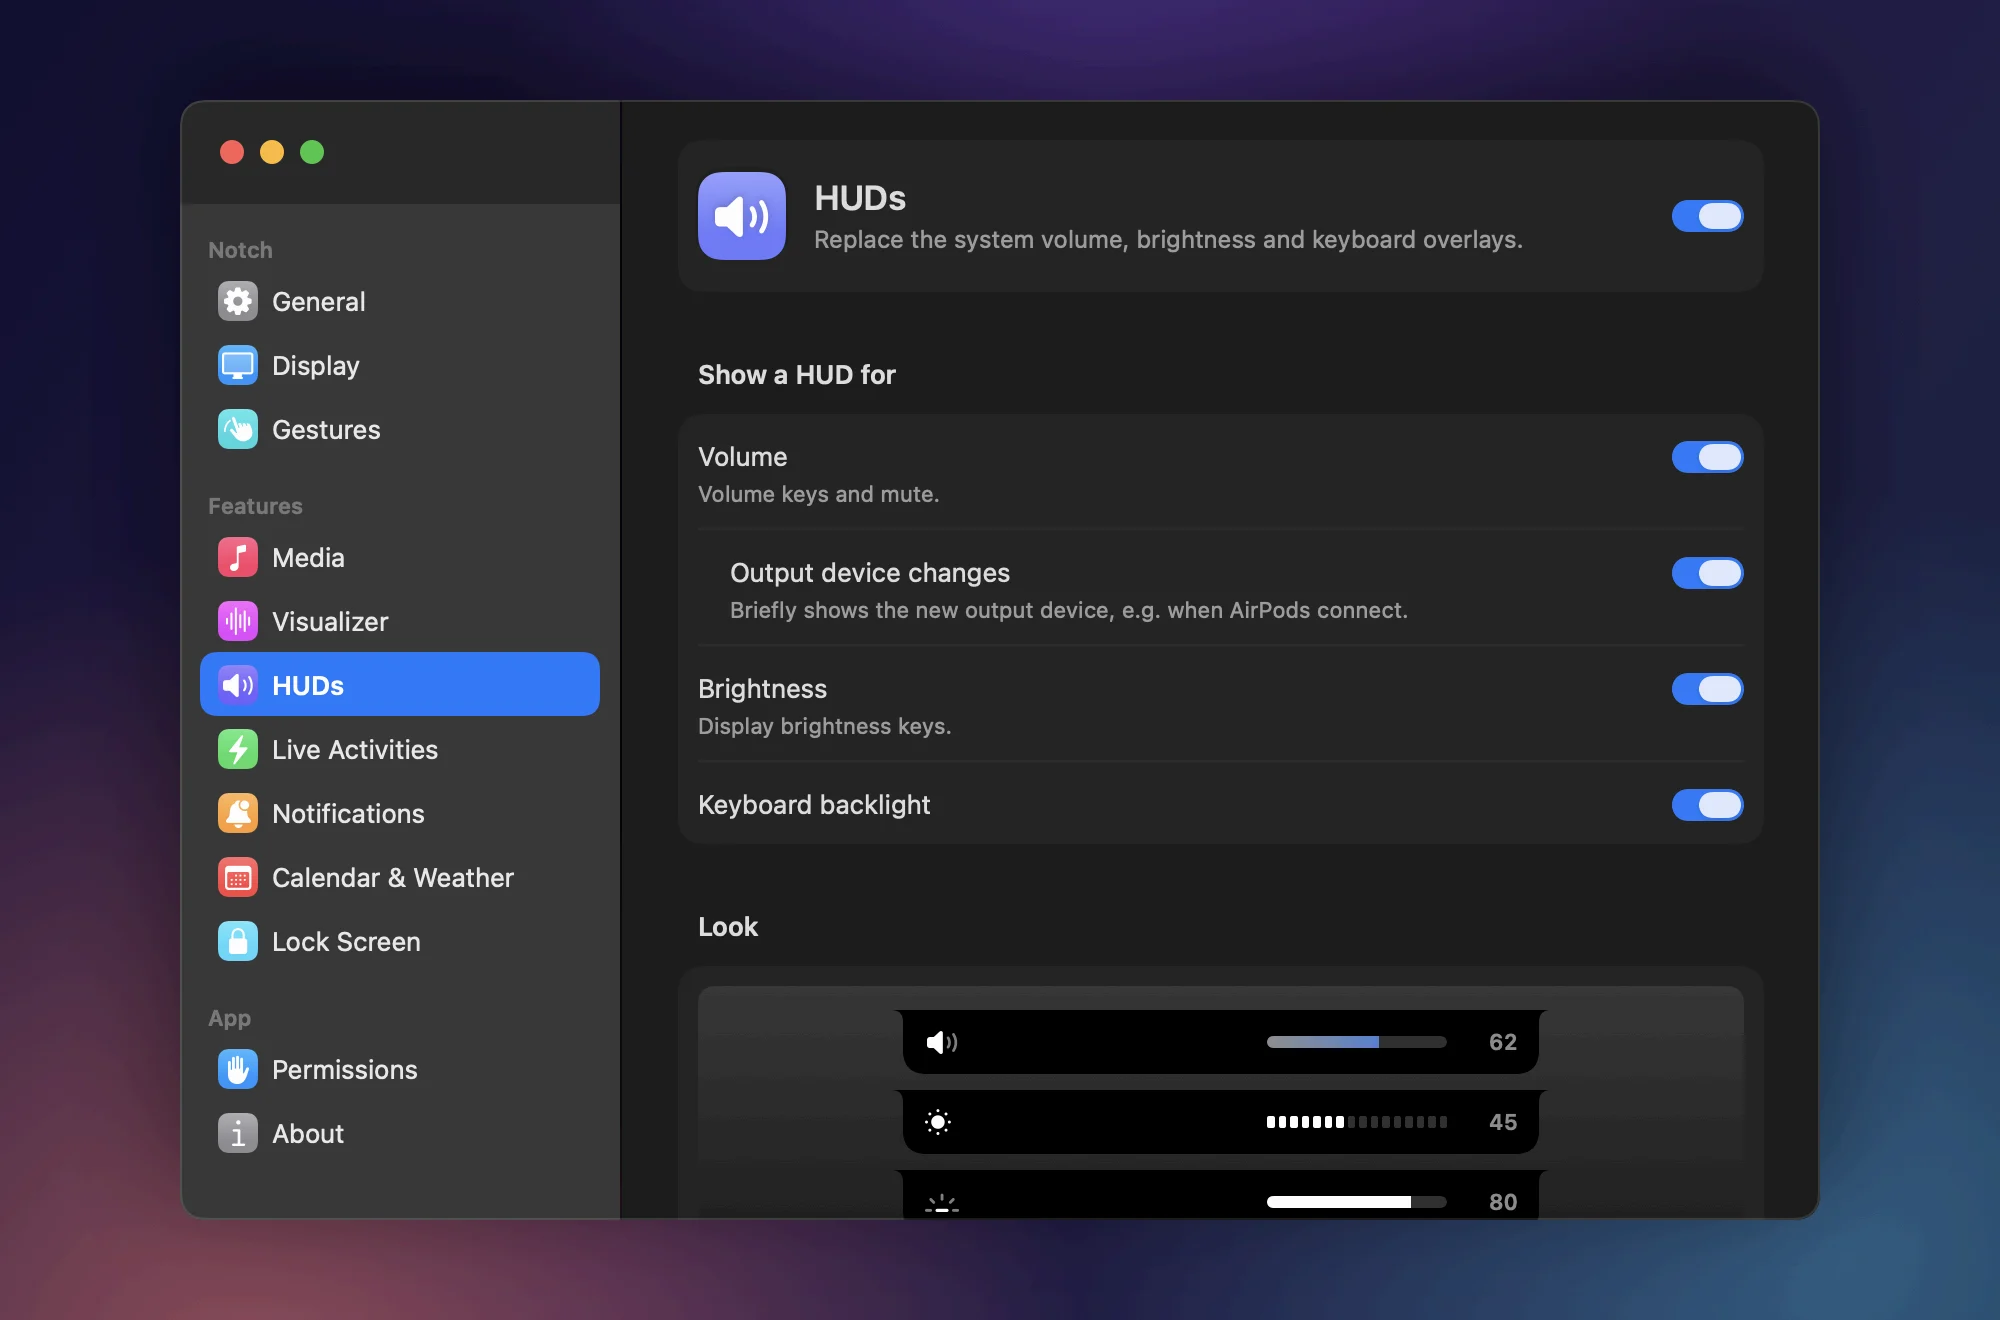Screen dimensions: 2000x1320
Task: Click 'Volume keys and mute.' description
Action: [x=819, y=494]
